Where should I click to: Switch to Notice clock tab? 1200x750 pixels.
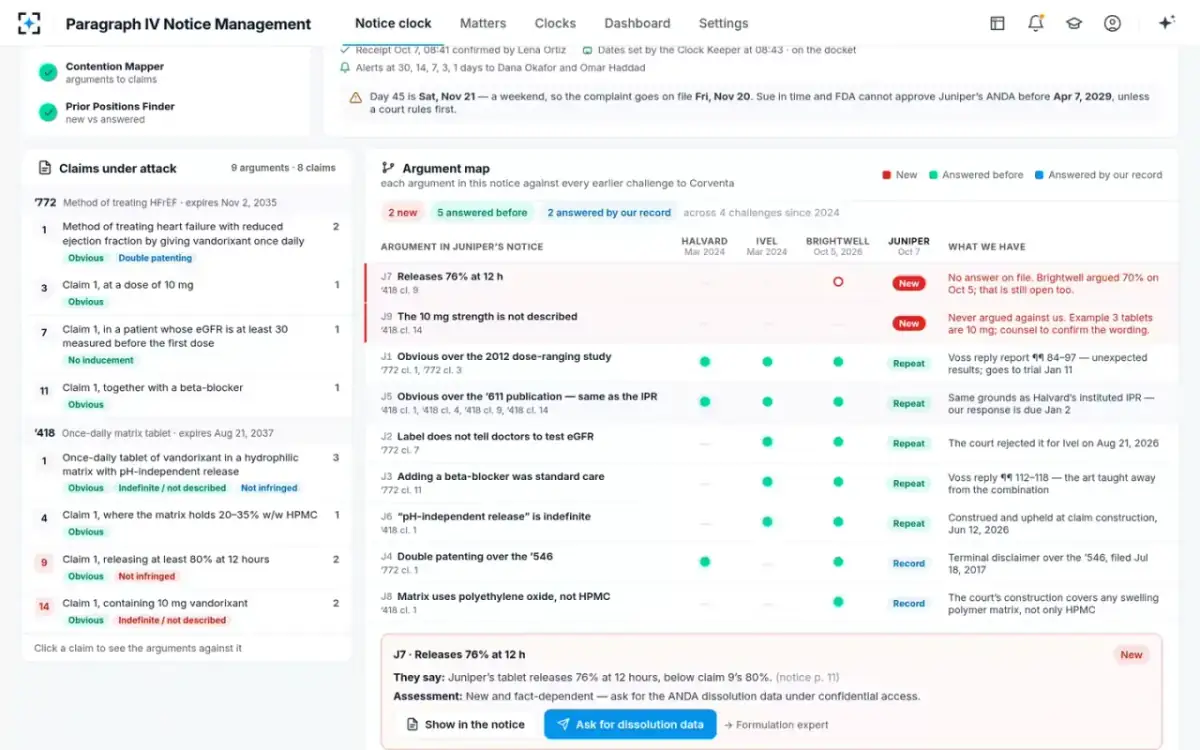pos(394,23)
